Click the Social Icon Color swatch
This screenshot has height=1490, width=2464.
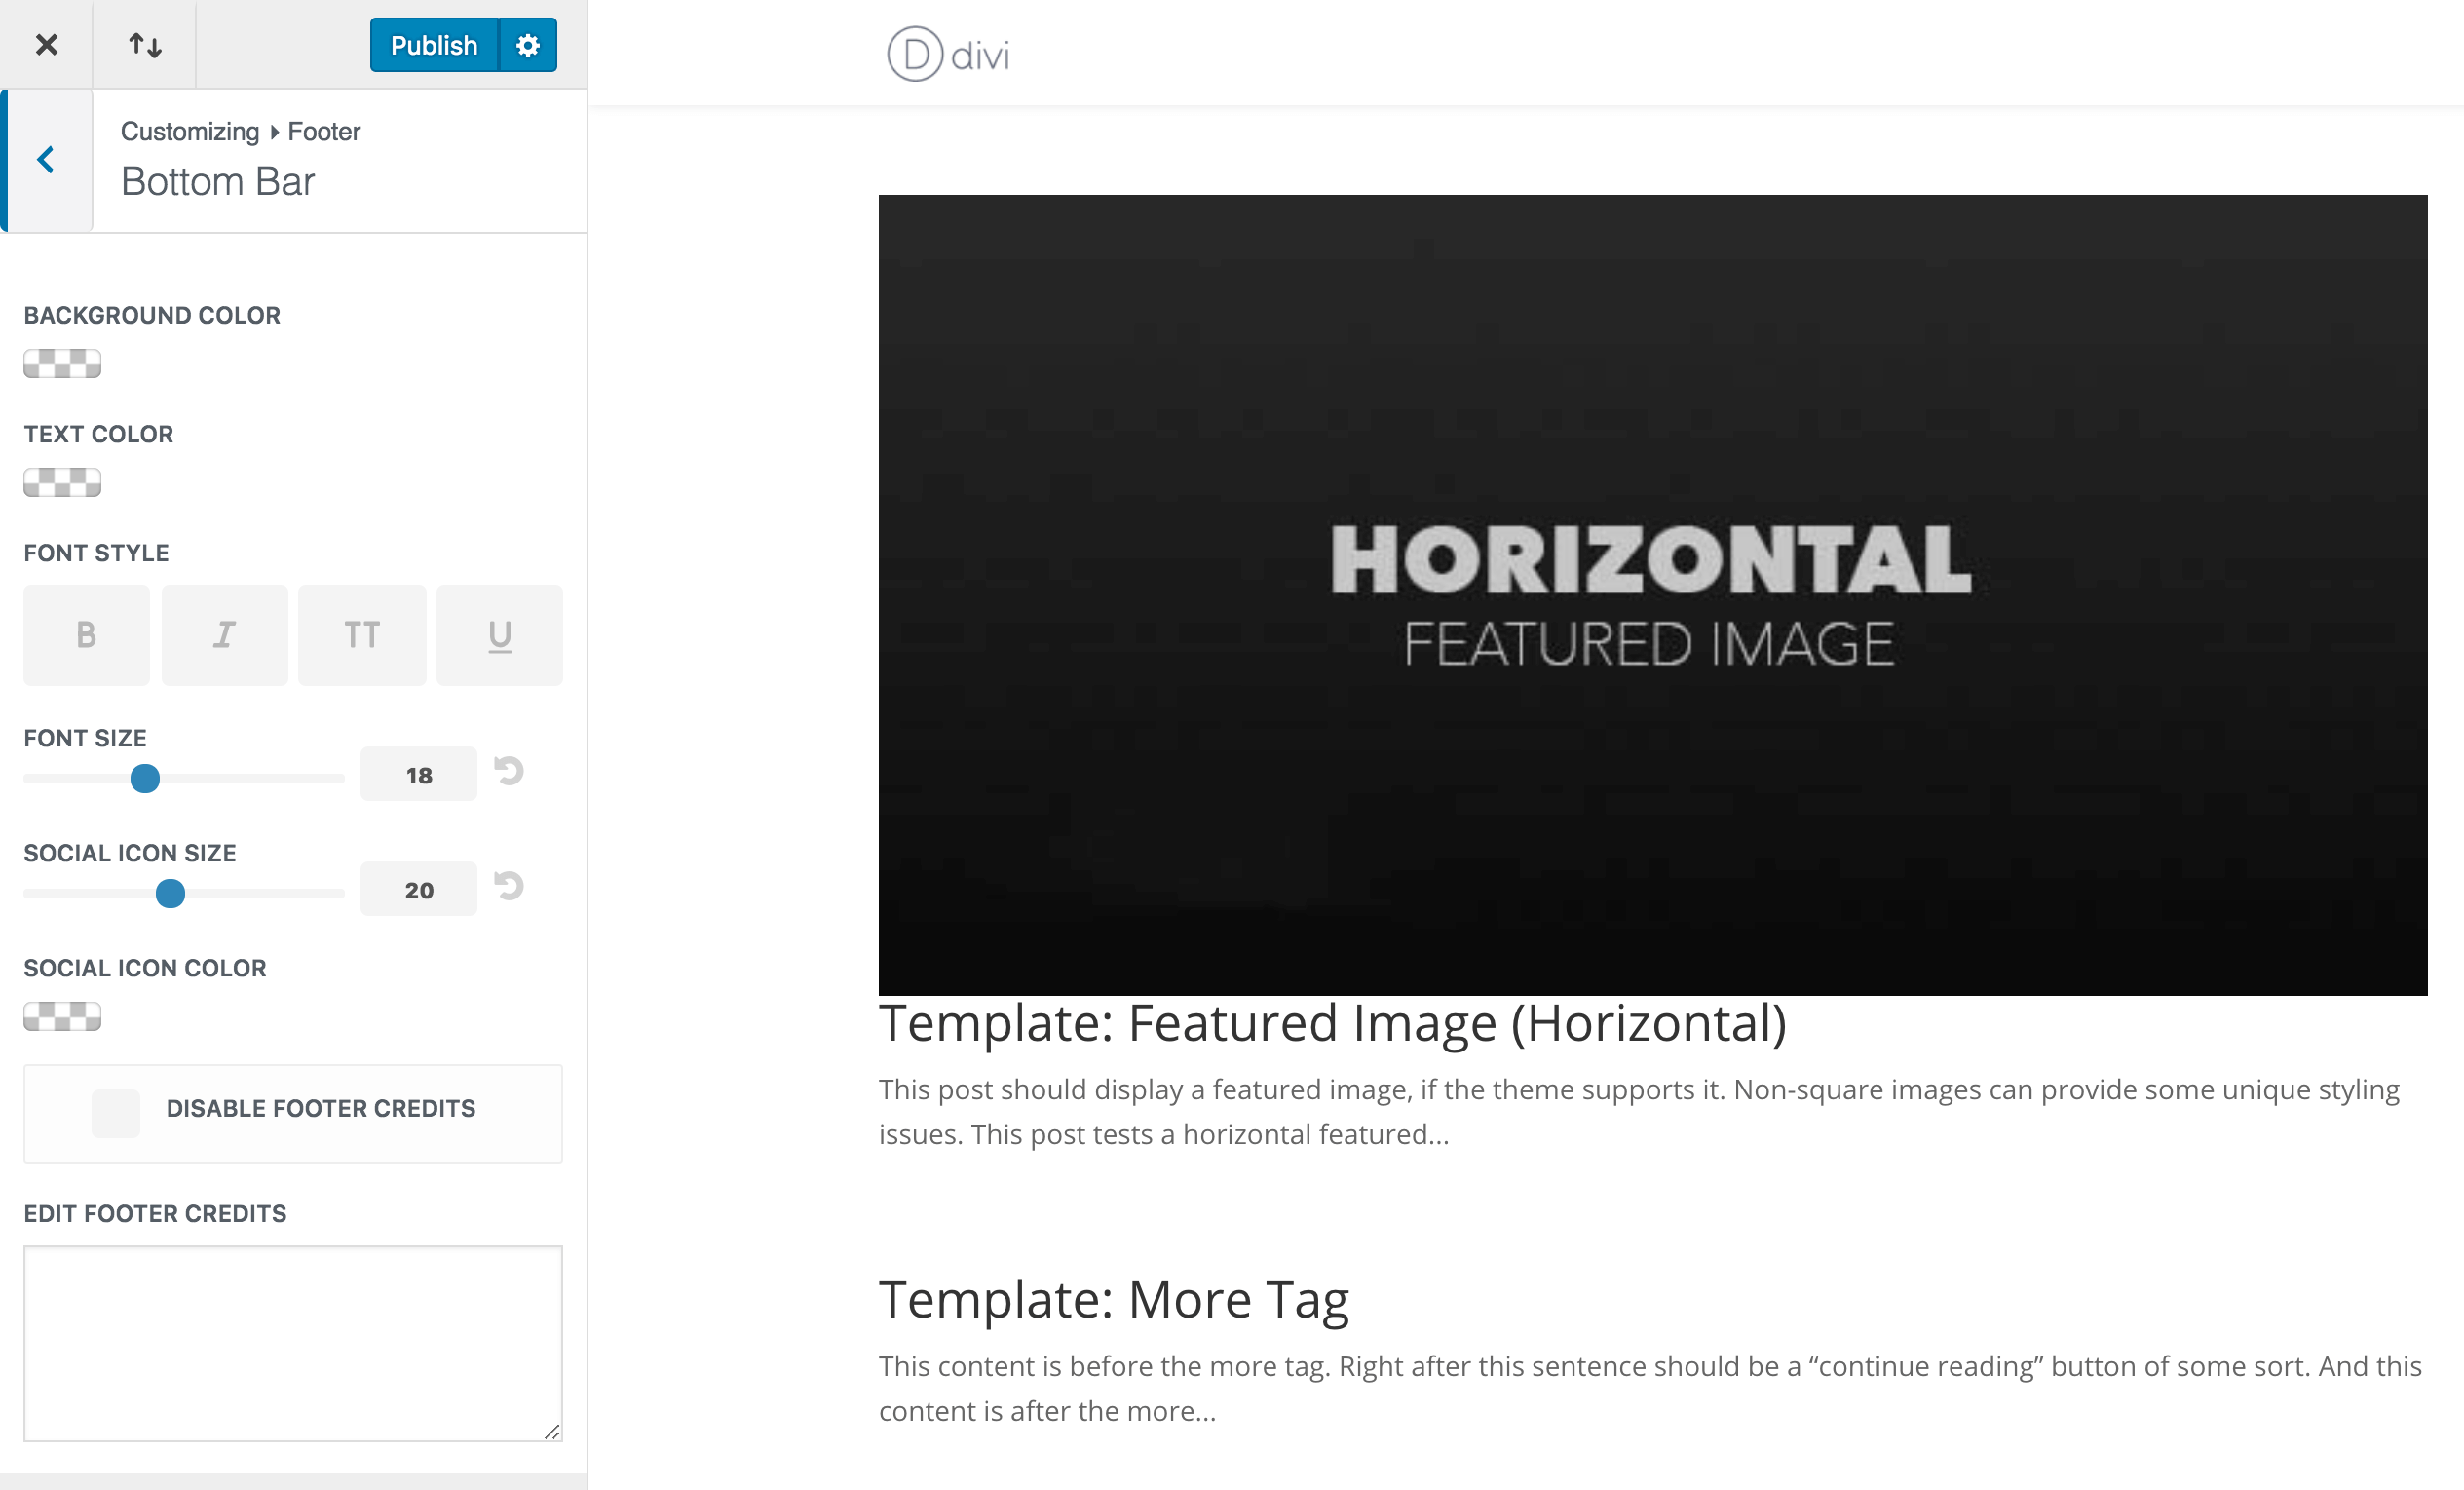tap(63, 1014)
